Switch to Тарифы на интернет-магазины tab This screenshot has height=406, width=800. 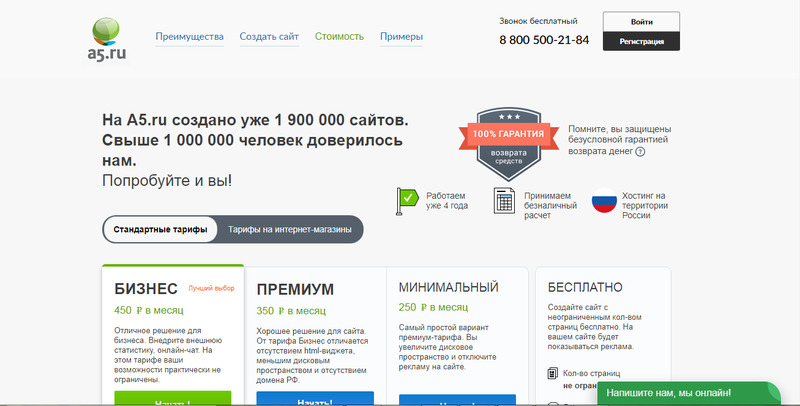pos(289,230)
